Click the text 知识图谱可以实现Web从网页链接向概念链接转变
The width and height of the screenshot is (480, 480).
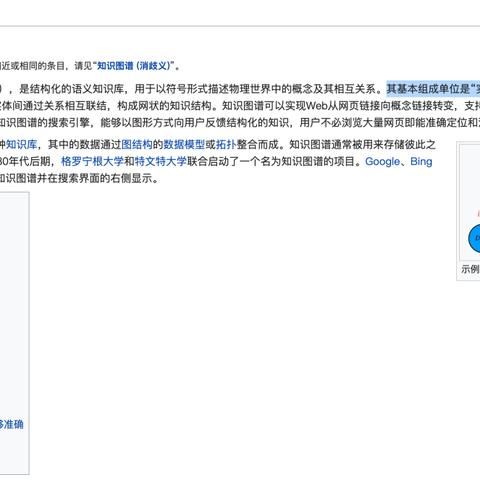[338, 106]
